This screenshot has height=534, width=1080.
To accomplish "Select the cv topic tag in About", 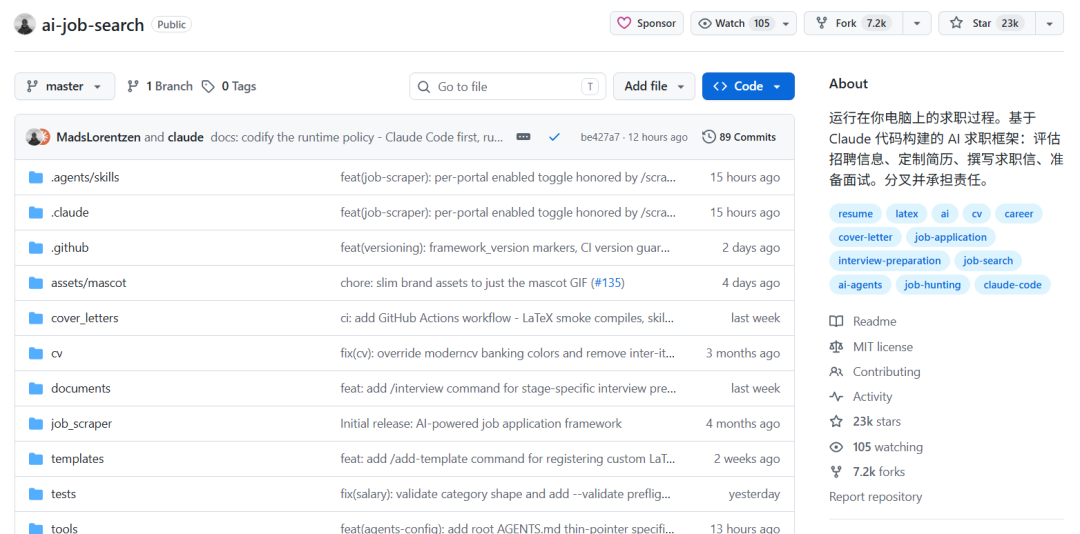I will pos(977,214).
